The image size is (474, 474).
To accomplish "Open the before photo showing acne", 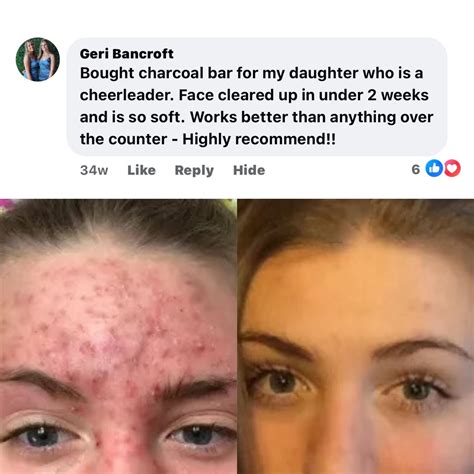I will [118, 336].
